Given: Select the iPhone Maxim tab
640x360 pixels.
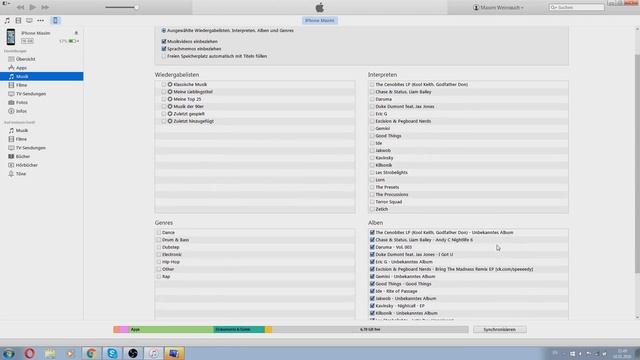Looking at the screenshot, I should (x=320, y=20).
